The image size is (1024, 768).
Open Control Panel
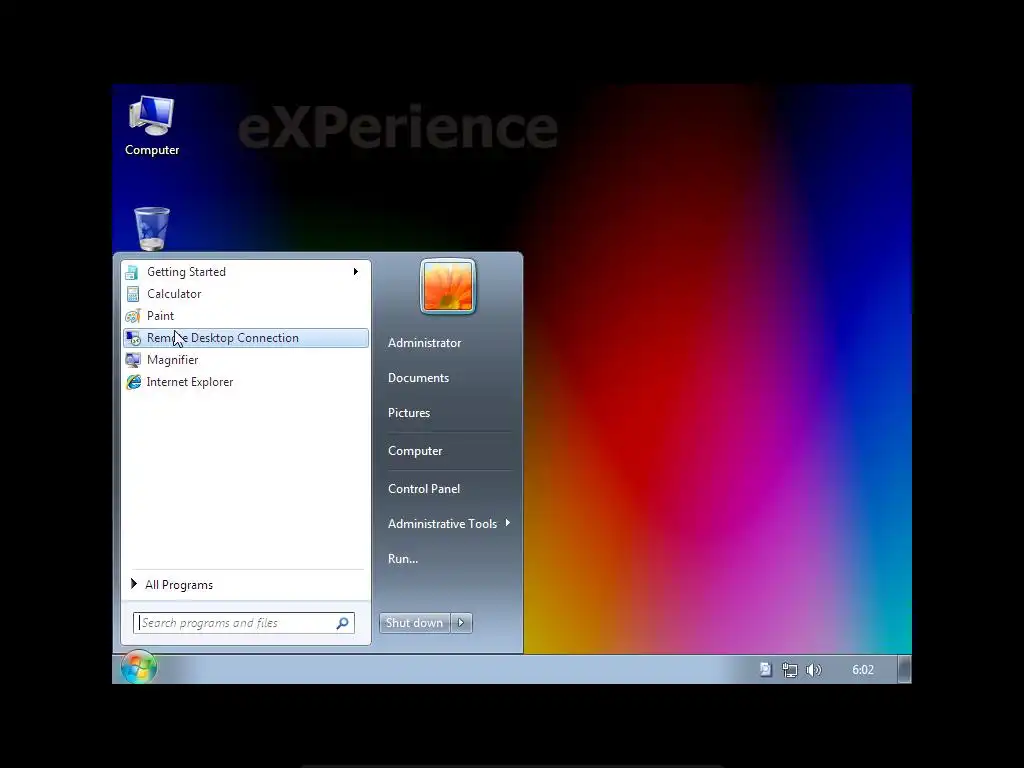pyautogui.click(x=424, y=489)
